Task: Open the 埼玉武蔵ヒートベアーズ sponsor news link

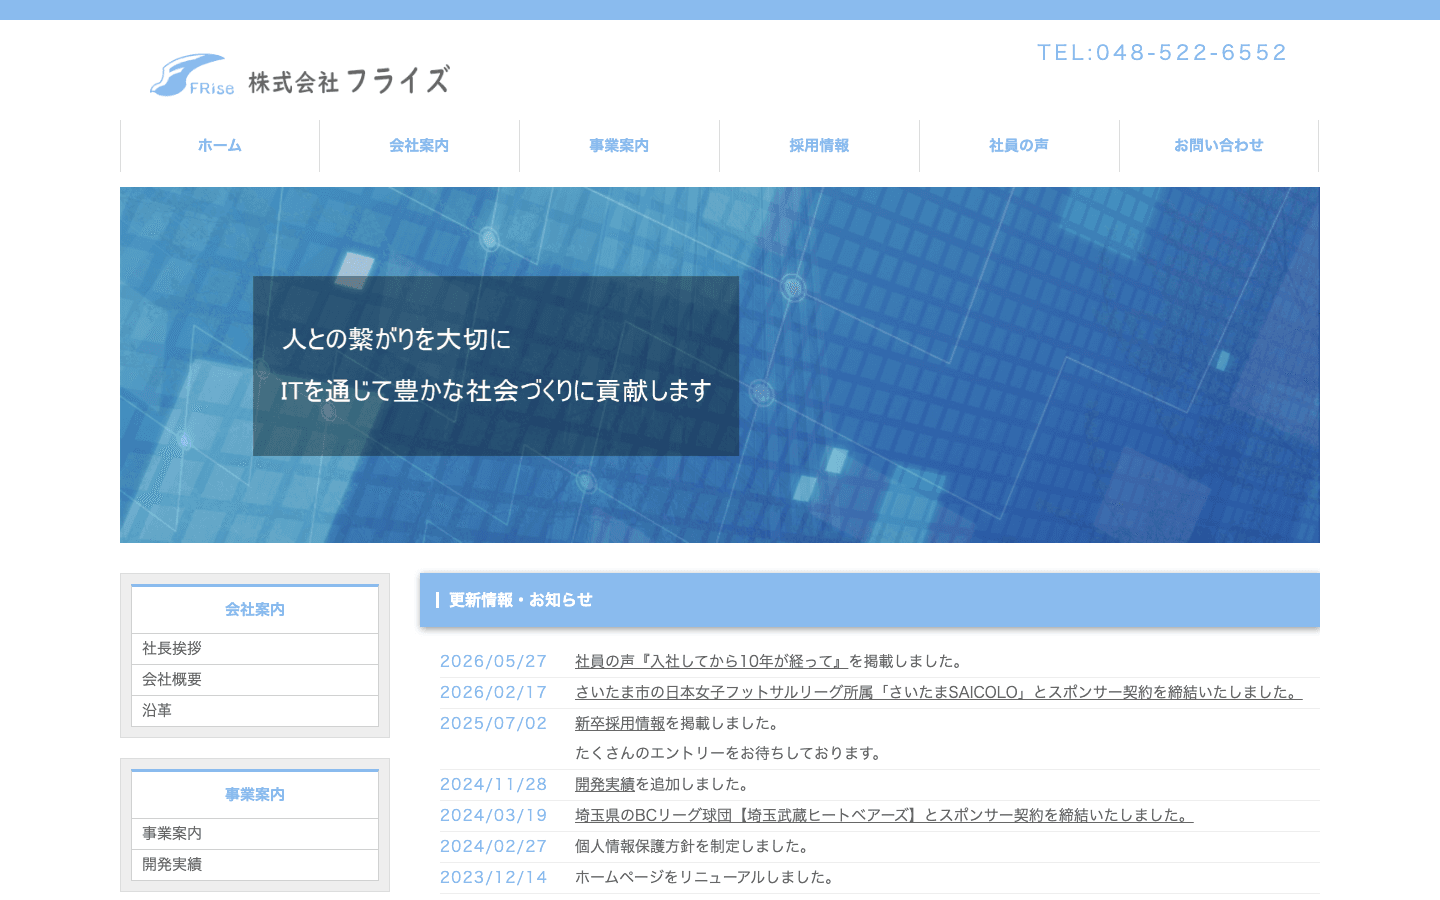Action: (884, 815)
